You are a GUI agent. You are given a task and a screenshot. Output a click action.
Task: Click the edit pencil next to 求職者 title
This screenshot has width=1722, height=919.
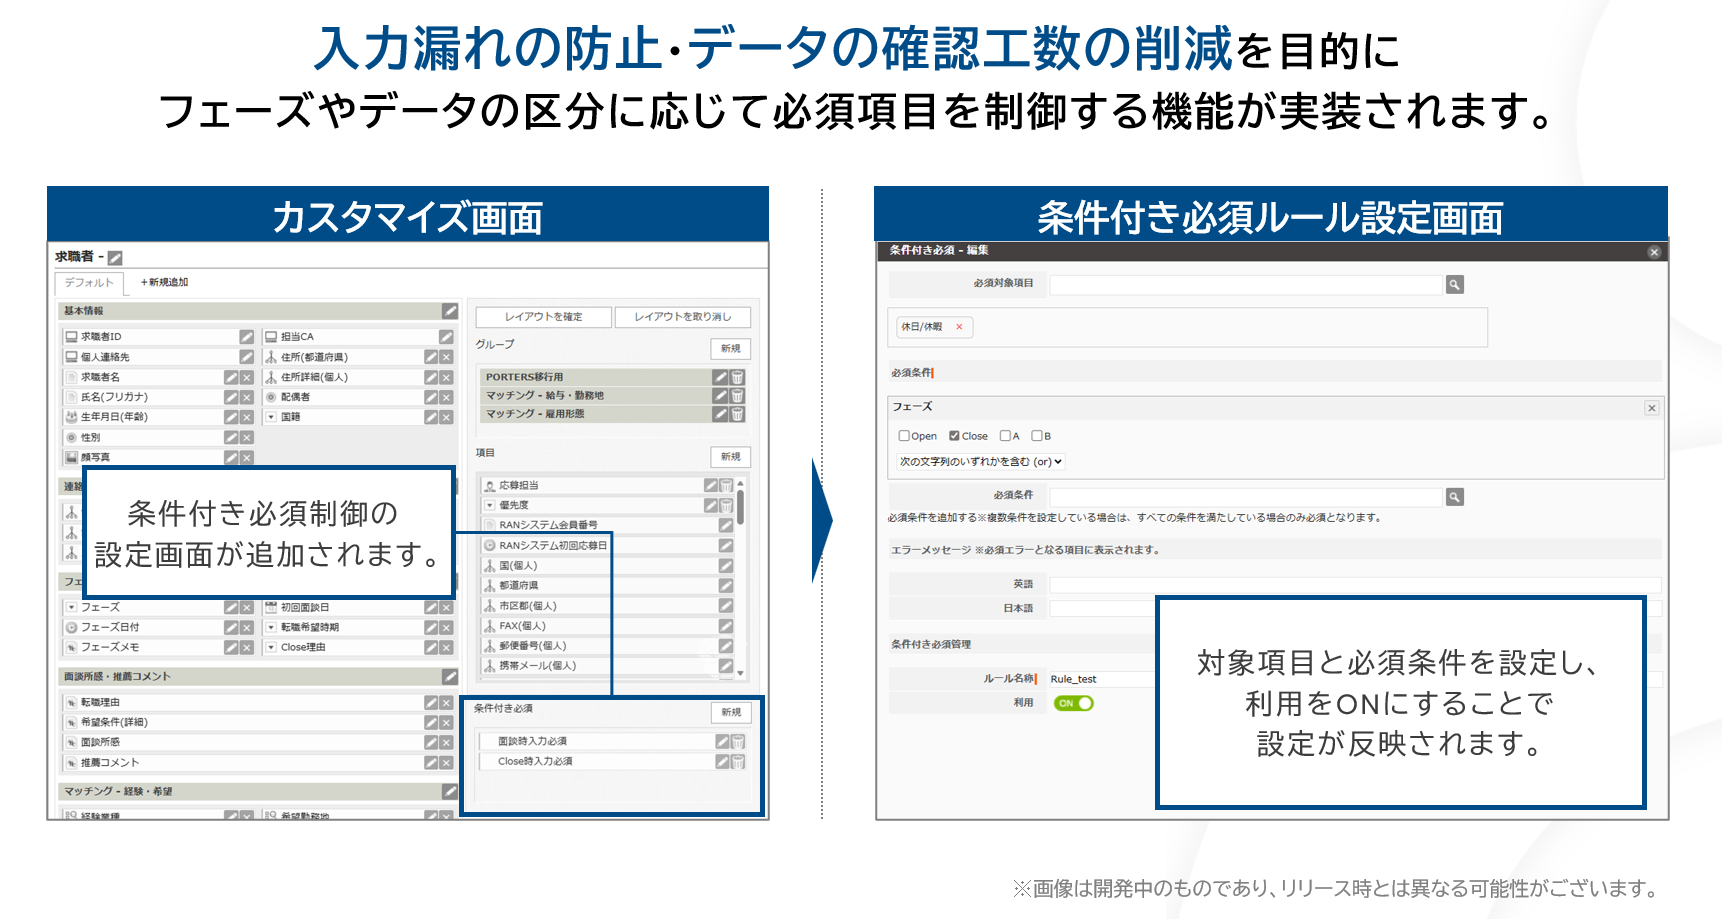point(116,258)
